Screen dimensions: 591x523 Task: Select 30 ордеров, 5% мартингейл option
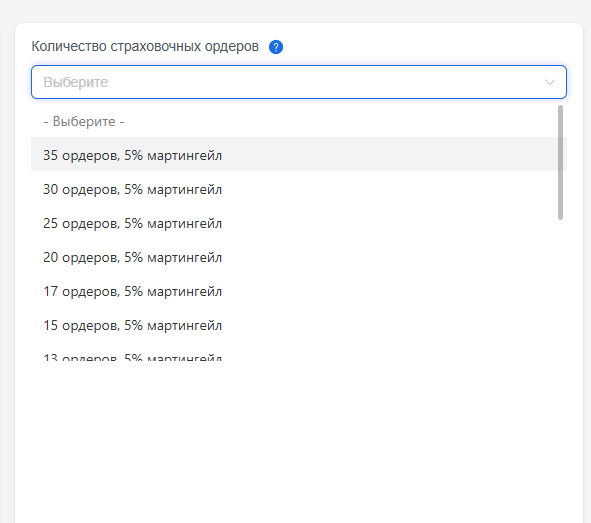(x=299, y=189)
